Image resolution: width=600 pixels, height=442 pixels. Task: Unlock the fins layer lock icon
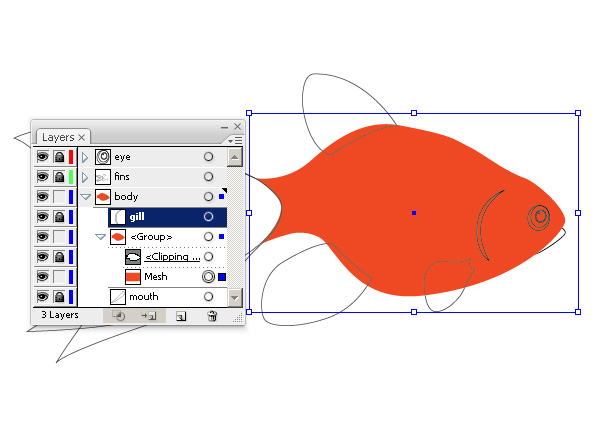coord(59,177)
